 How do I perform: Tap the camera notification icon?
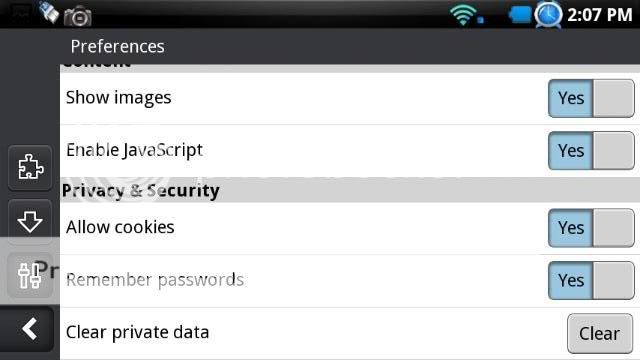78,17
